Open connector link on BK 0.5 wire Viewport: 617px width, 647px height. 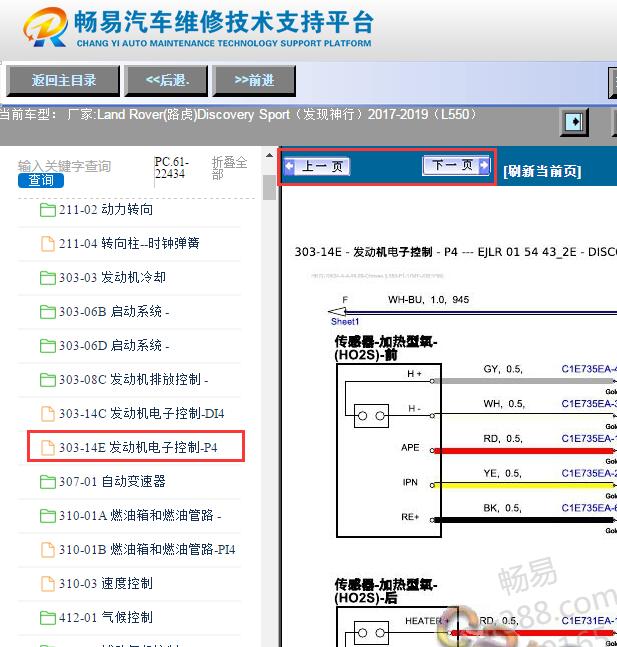[x=589, y=508]
